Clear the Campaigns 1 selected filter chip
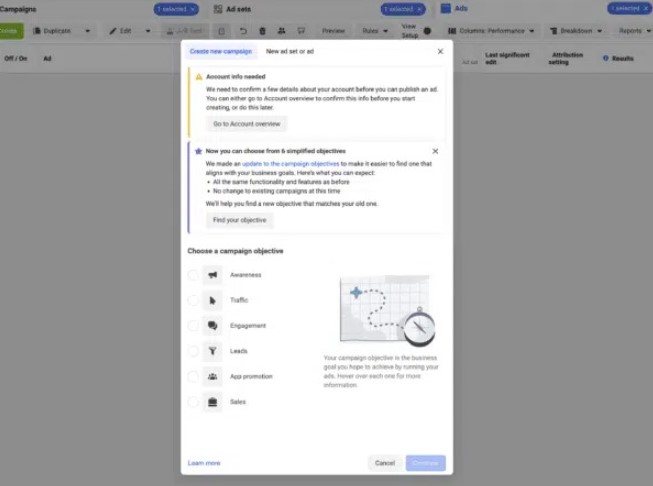653x486 pixels. [193, 9]
